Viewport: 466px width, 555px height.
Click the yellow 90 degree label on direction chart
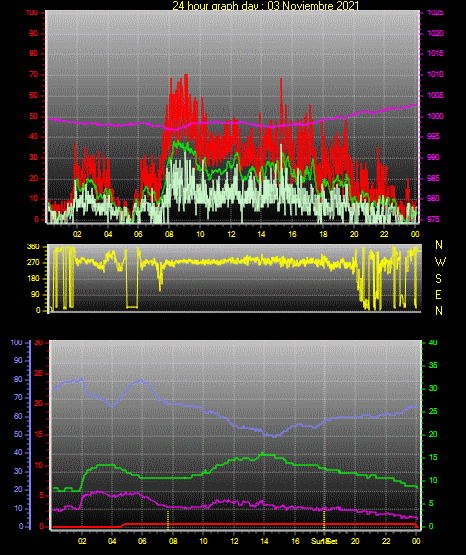[x=35, y=295]
